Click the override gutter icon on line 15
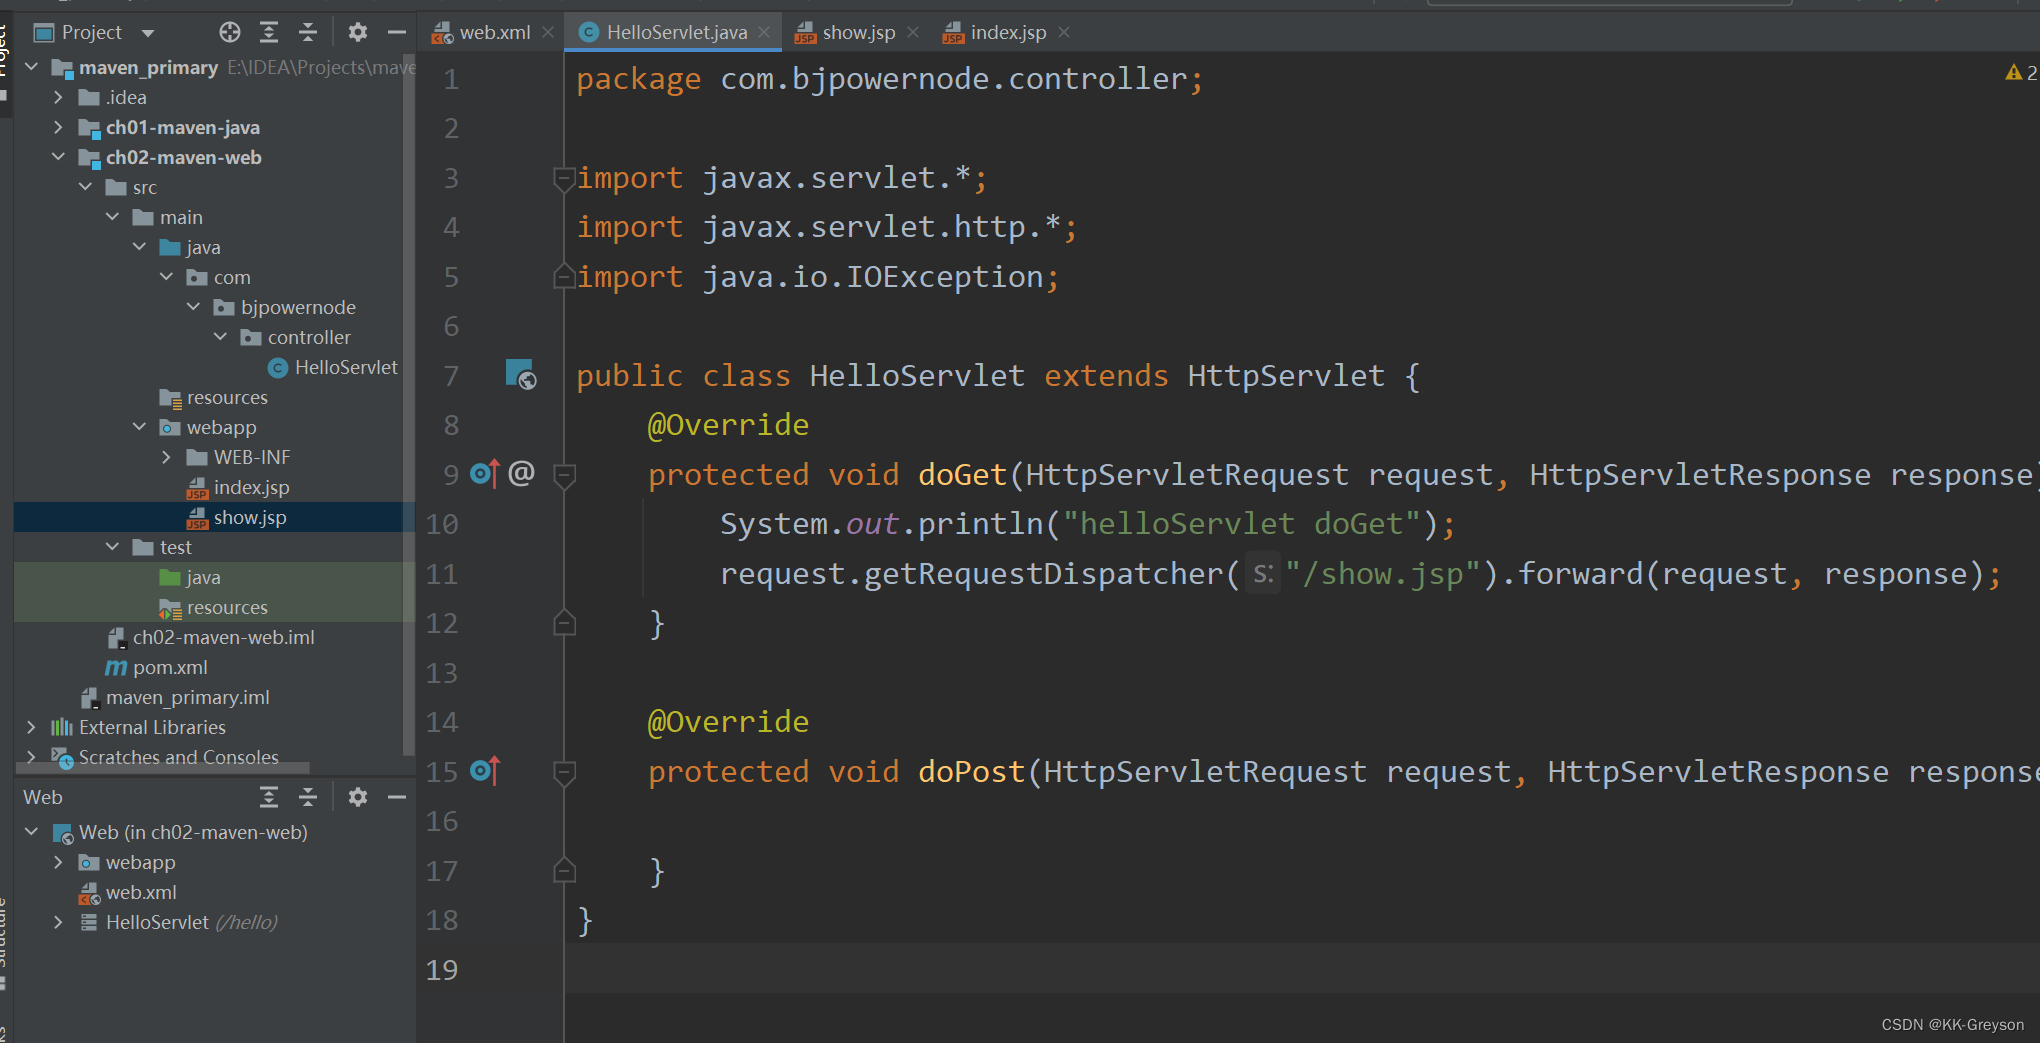This screenshot has width=2040, height=1043. (x=484, y=771)
